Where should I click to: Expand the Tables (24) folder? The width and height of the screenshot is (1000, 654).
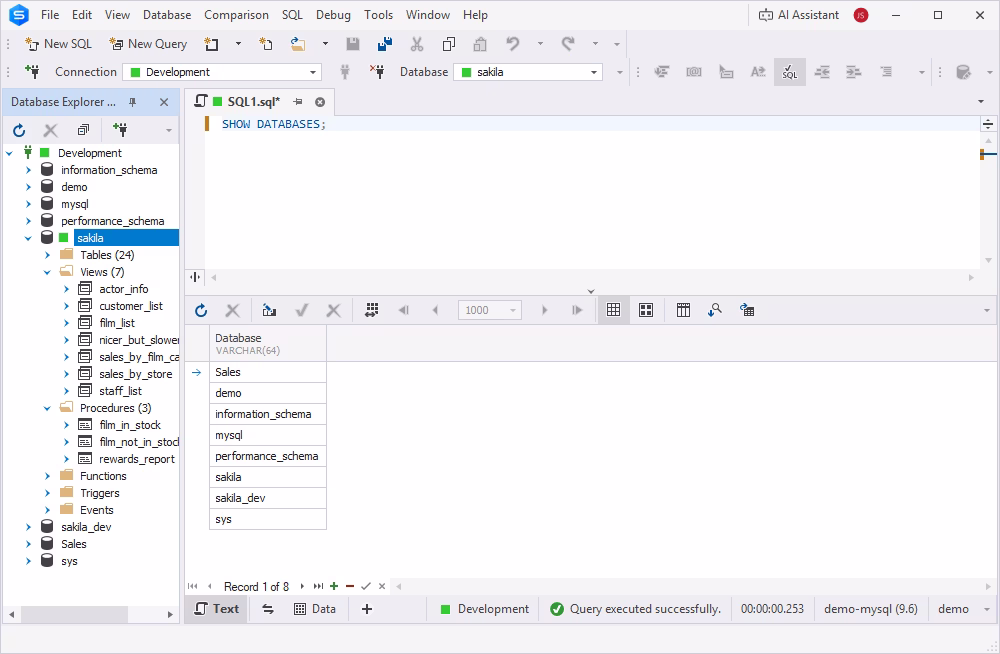pyautogui.click(x=47, y=255)
